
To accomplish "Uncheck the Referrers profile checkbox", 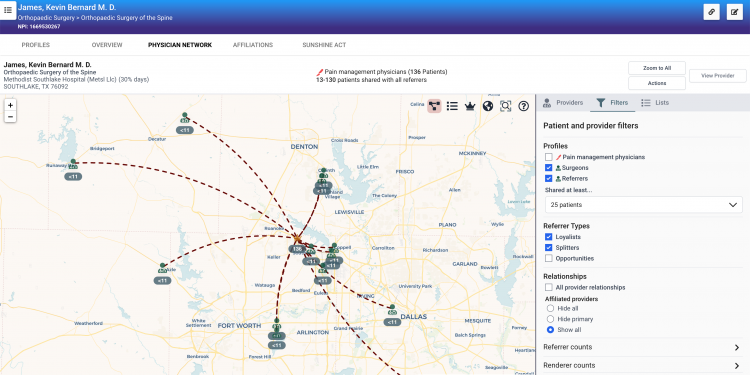I will click(x=549, y=178).
